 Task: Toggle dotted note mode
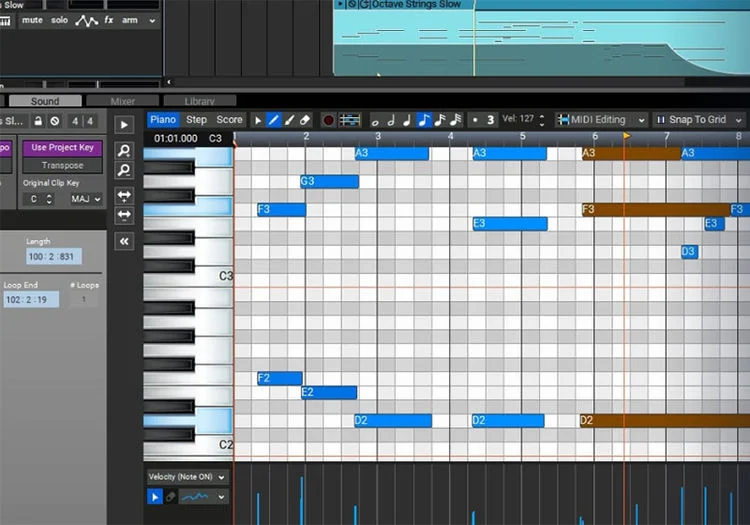point(475,120)
